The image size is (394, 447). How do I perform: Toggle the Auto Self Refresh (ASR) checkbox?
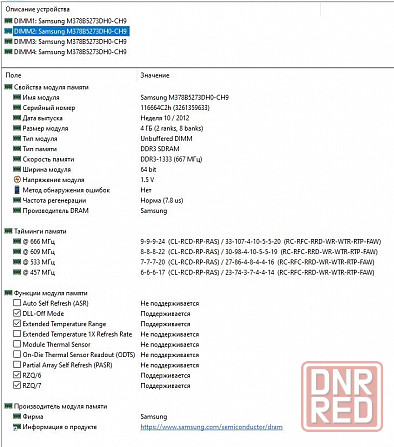(17, 303)
